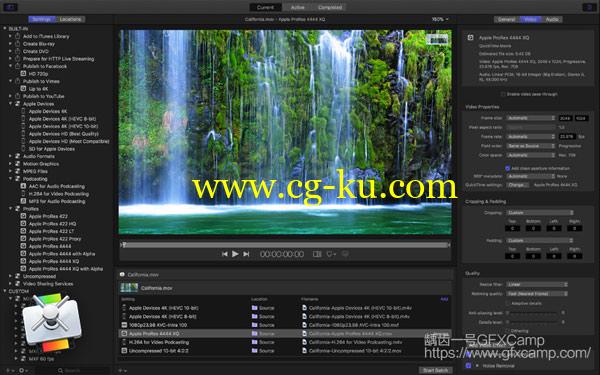
Task: Click the Apple ProRes 422 setting icon
Action: [x=23, y=216]
